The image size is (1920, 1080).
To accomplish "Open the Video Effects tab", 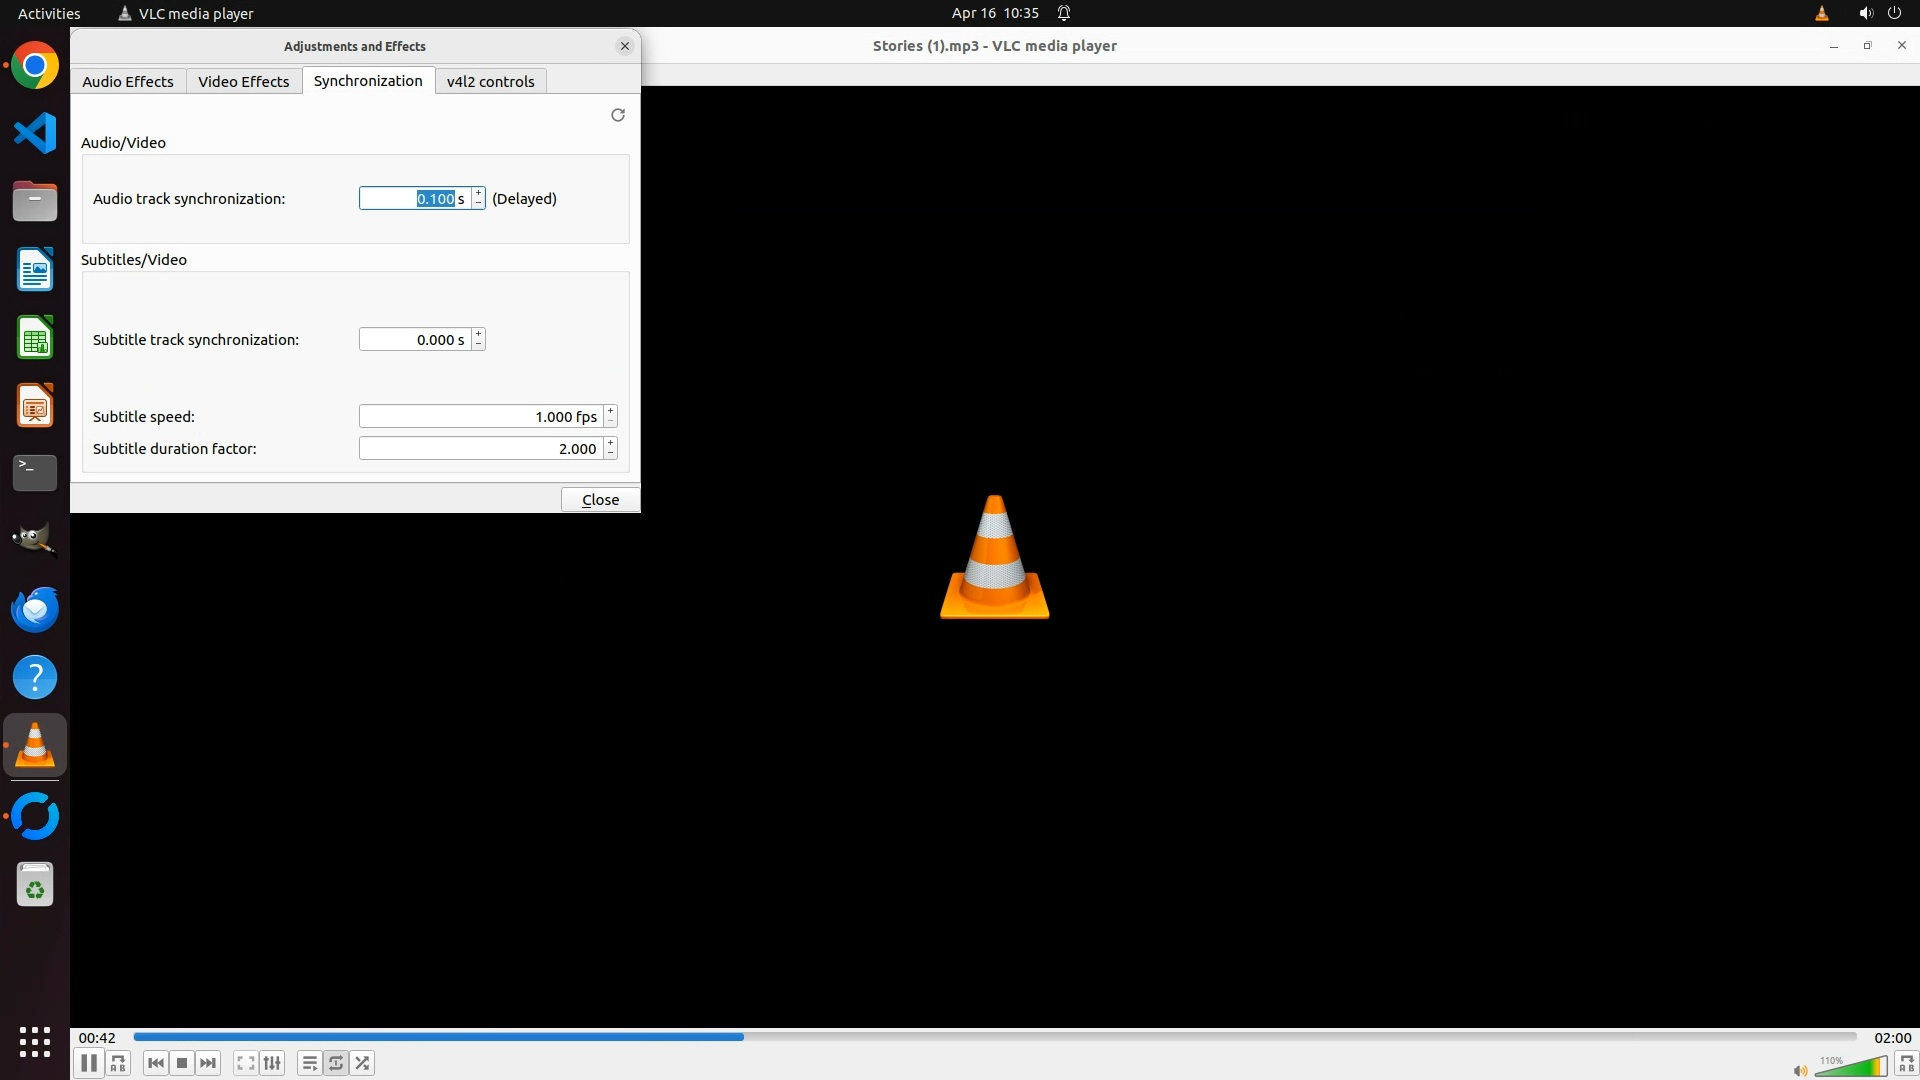I will pyautogui.click(x=243, y=81).
